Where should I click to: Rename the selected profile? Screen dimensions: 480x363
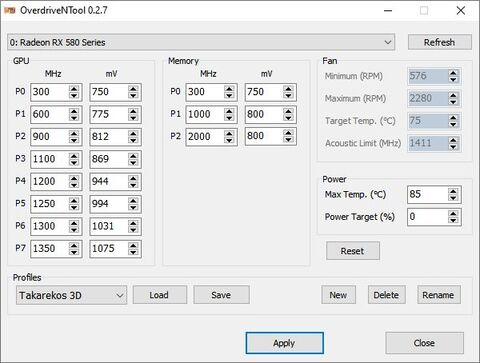pyautogui.click(x=438, y=295)
